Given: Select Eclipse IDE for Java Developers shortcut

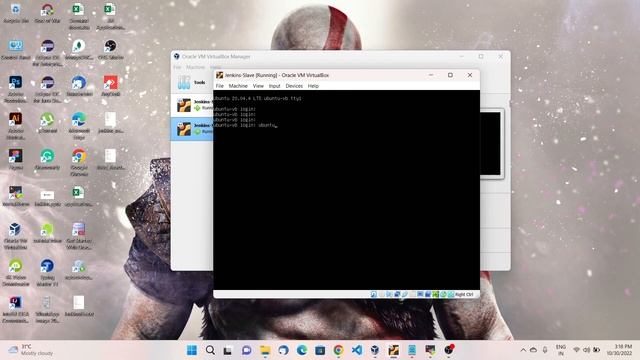Looking at the screenshot, I should [x=47, y=89].
